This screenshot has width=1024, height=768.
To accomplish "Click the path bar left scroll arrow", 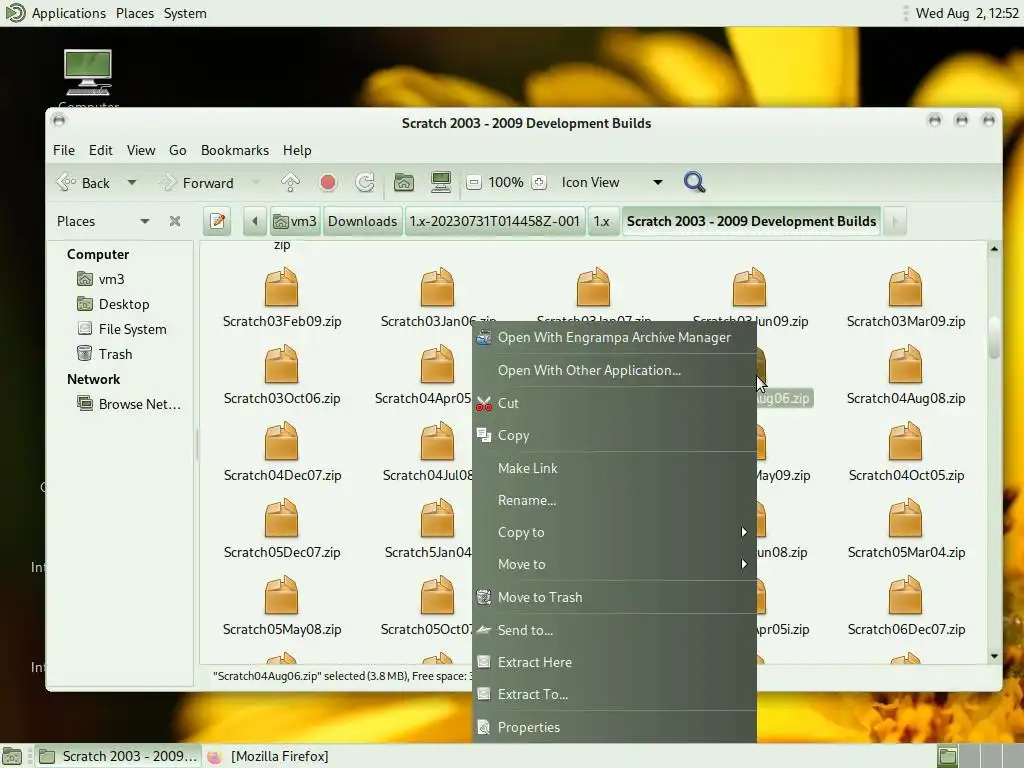I will [255, 221].
